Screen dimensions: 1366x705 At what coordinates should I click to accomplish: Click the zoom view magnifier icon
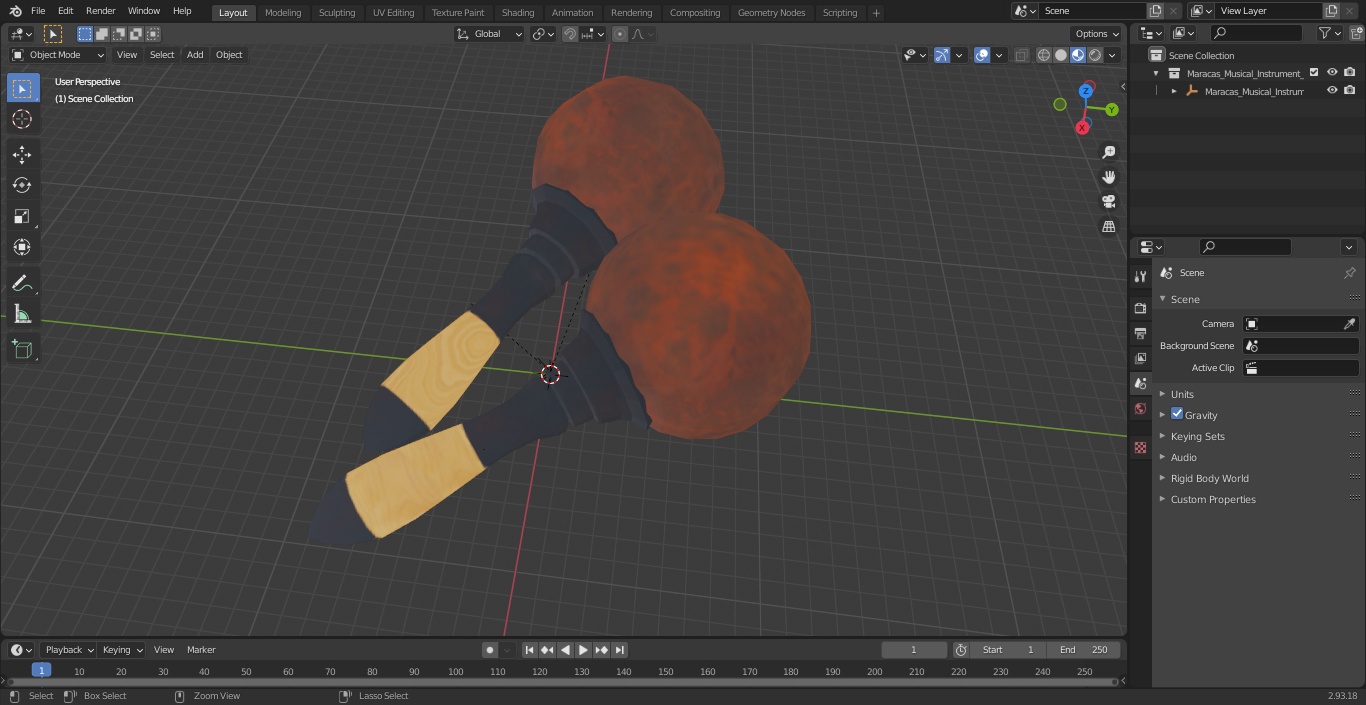(1109, 152)
